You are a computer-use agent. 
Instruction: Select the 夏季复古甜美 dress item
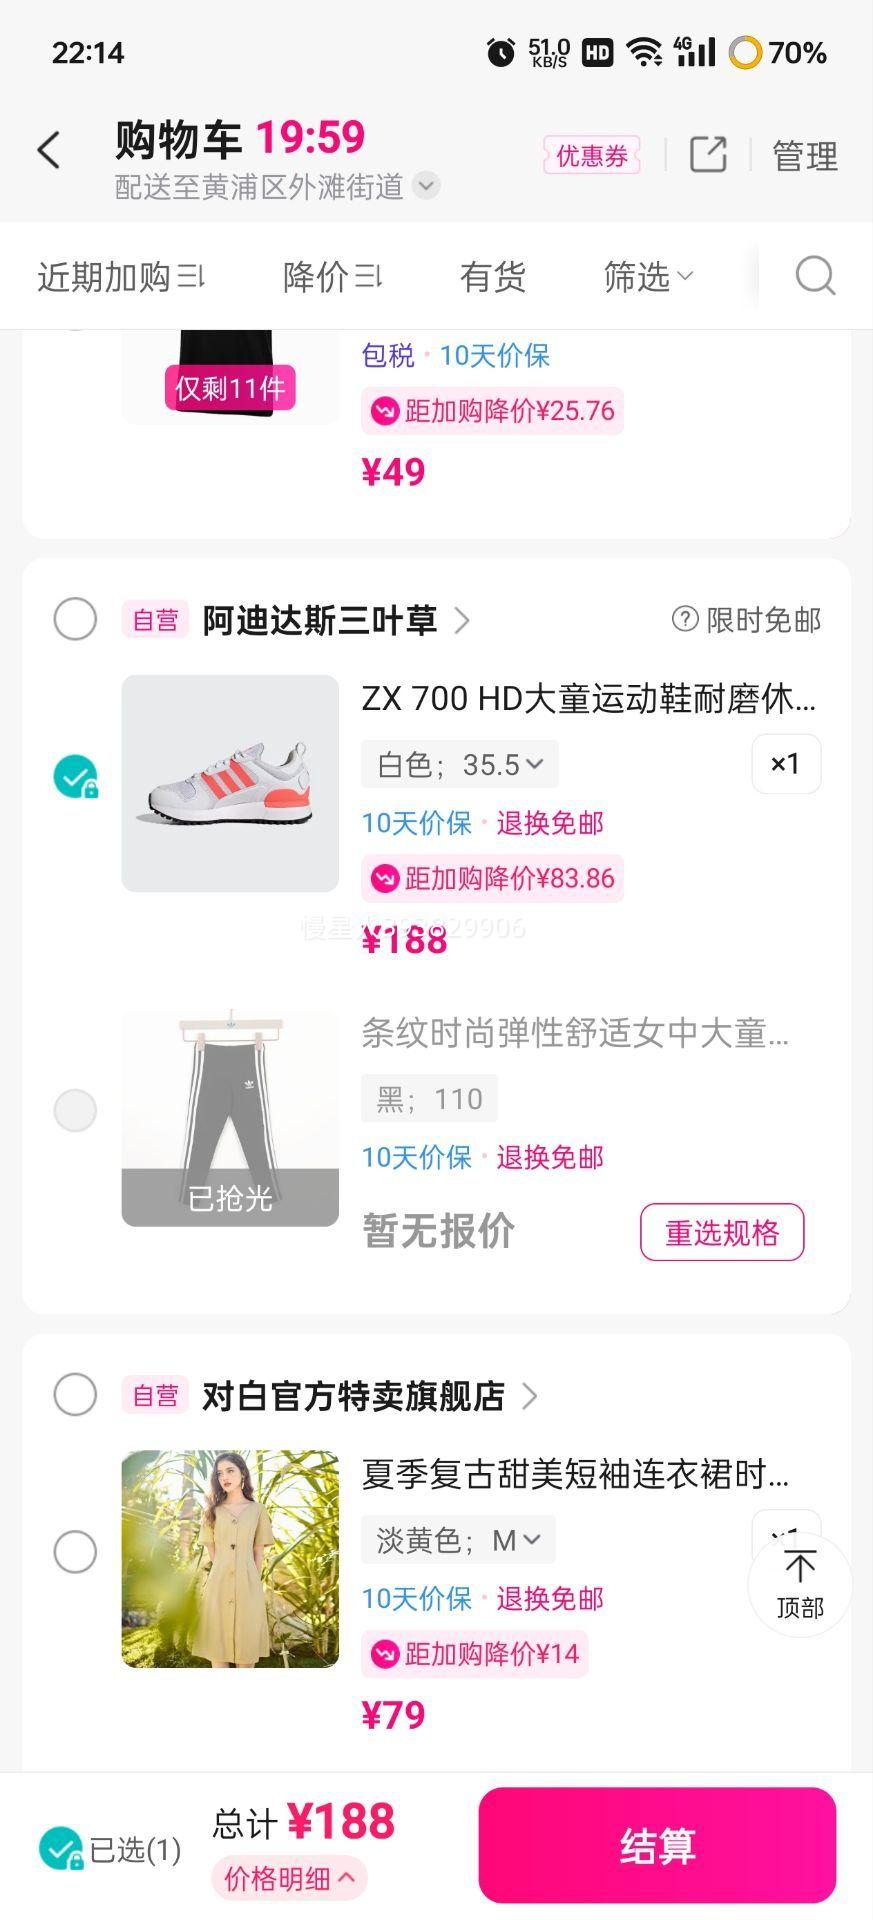coord(75,1552)
